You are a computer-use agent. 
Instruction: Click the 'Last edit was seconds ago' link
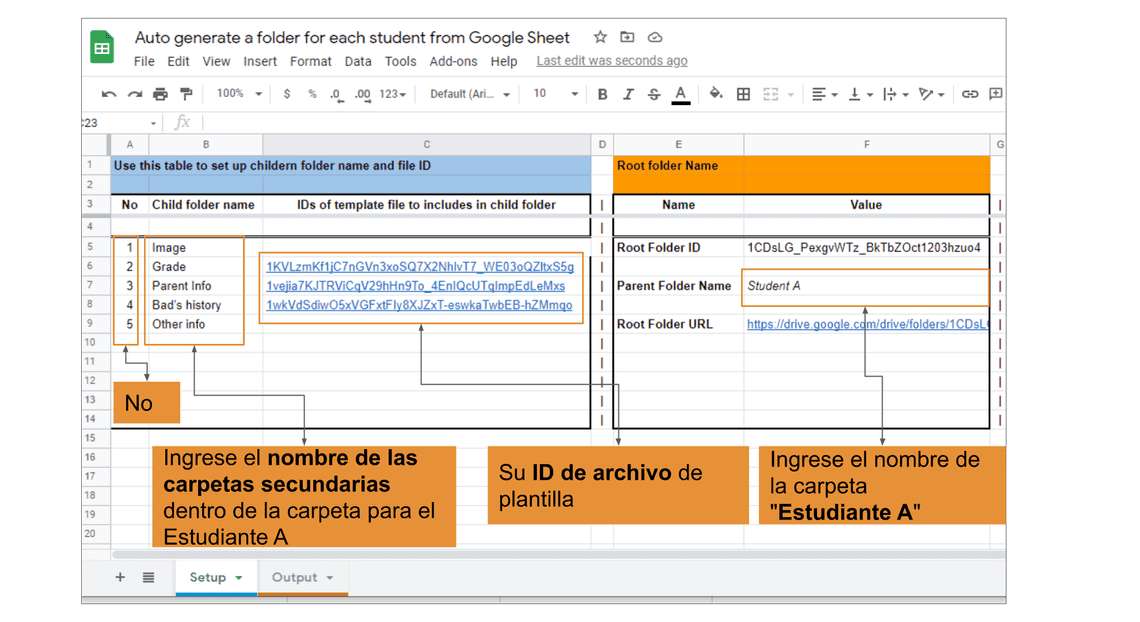[611, 61]
